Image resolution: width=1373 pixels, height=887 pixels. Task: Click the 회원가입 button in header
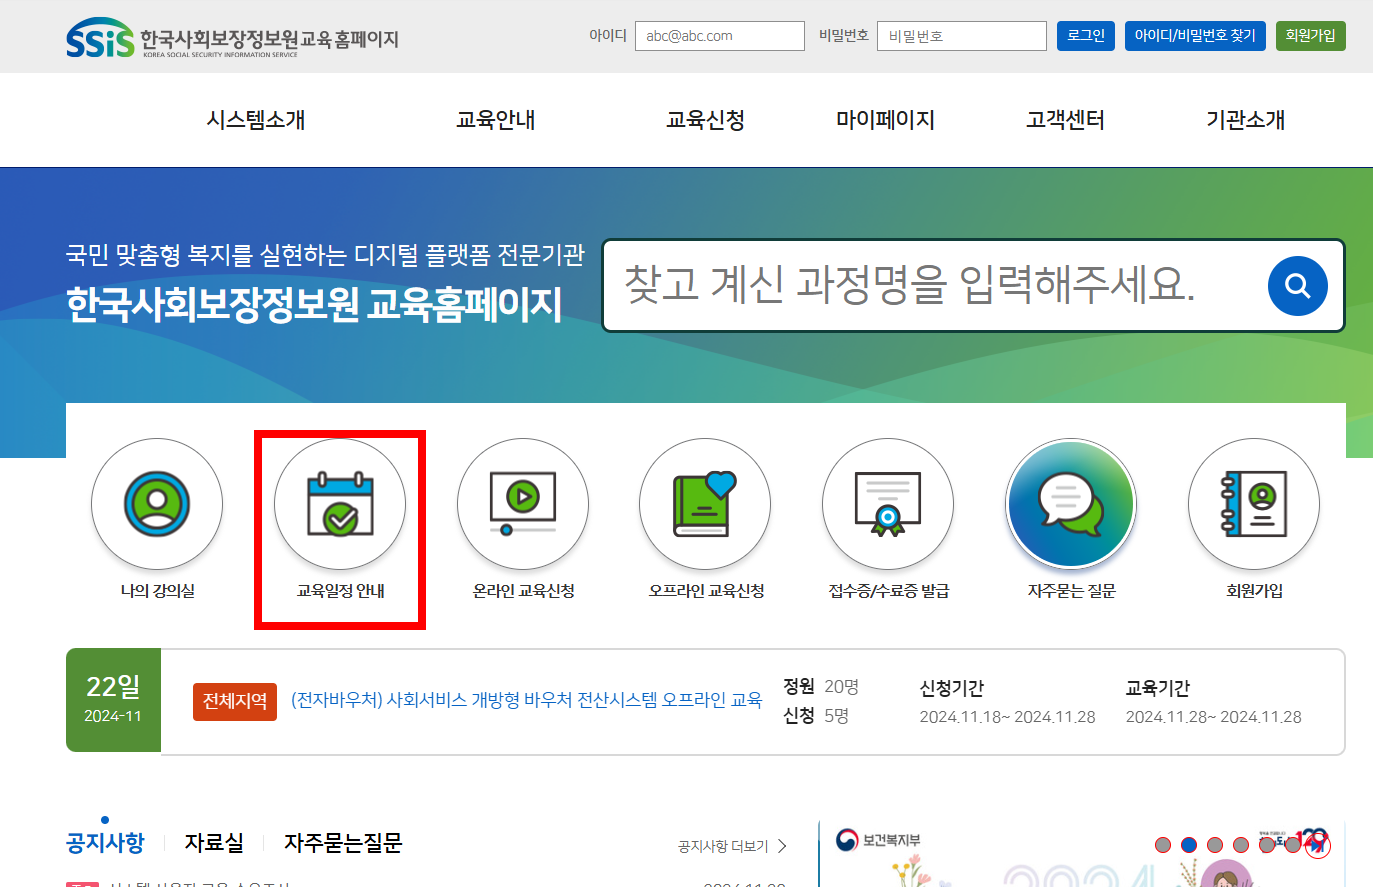point(1310,35)
